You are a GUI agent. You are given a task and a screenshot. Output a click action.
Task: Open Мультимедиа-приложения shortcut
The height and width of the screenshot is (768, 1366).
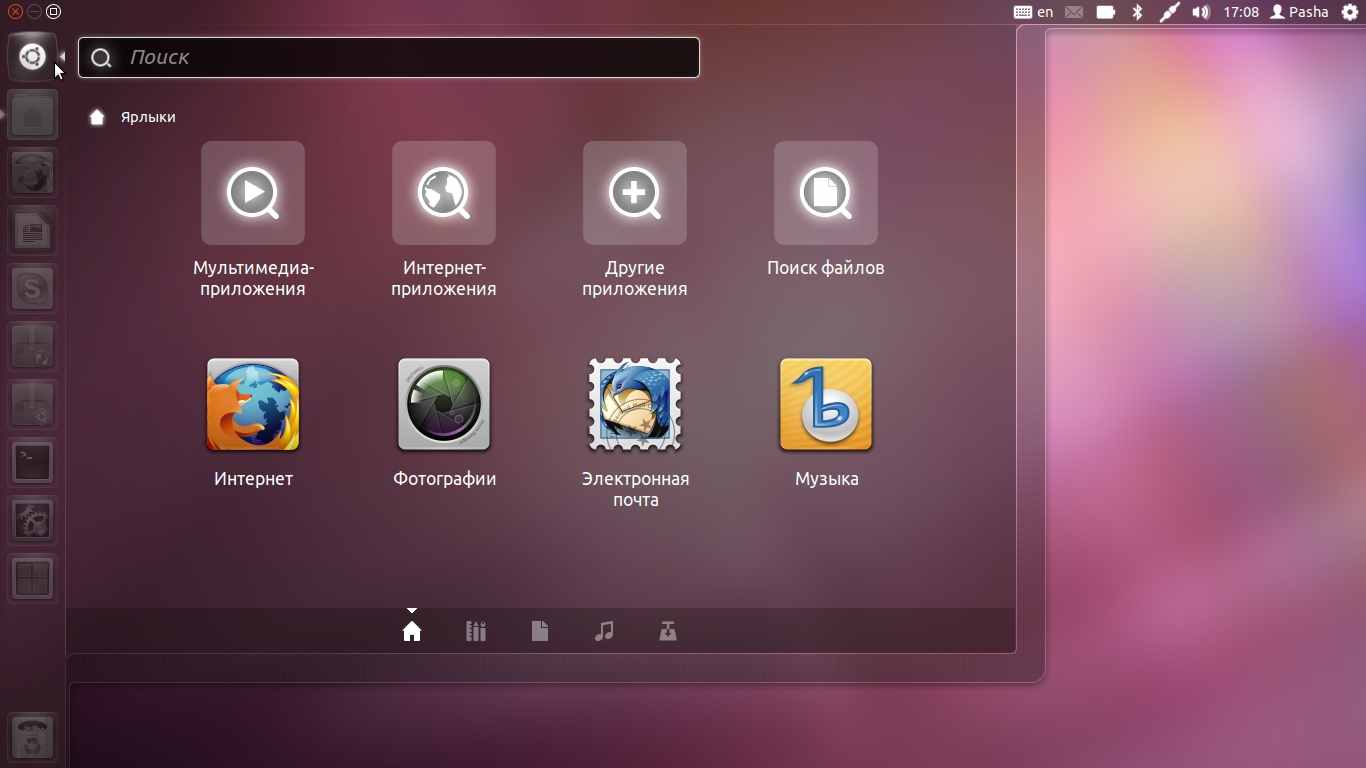253,193
